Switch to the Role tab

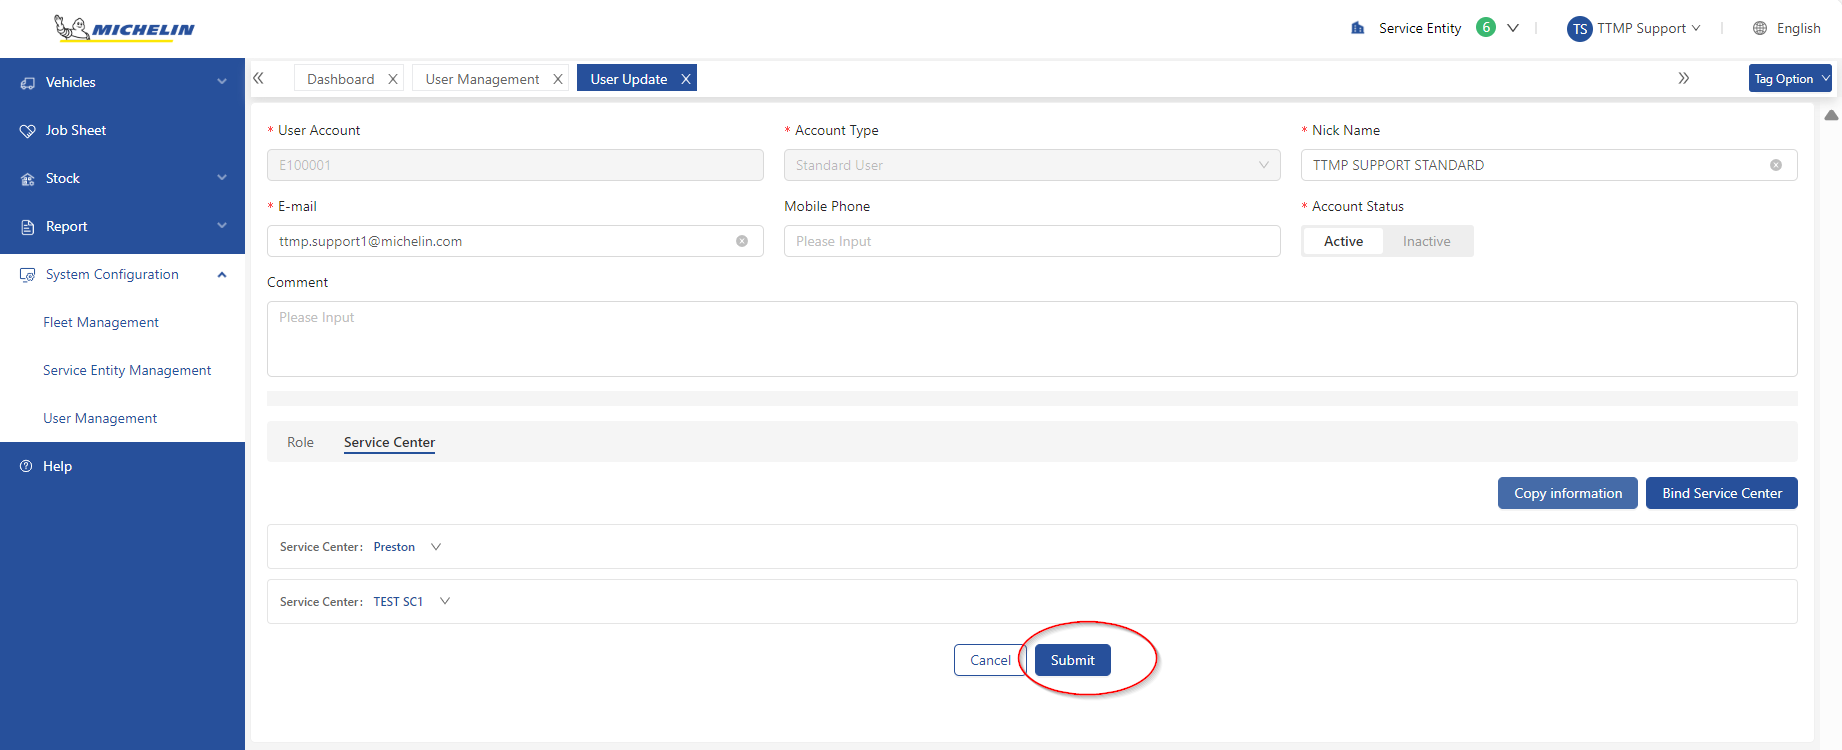coord(300,442)
